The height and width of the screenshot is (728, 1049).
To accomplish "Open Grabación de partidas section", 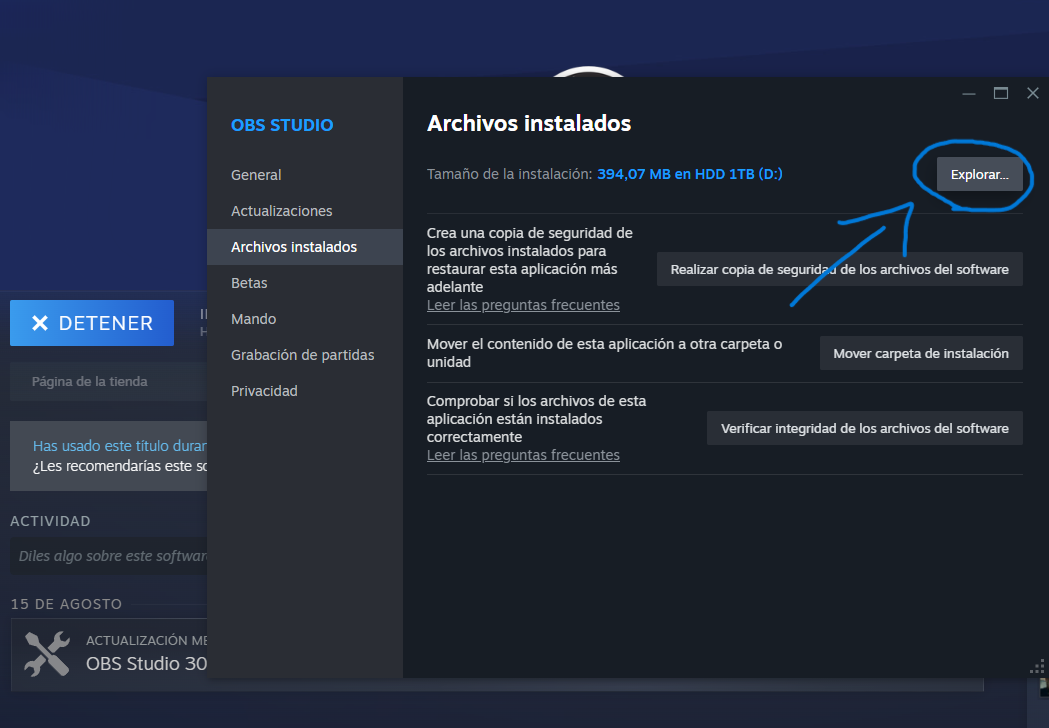I will (x=302, y=355).
